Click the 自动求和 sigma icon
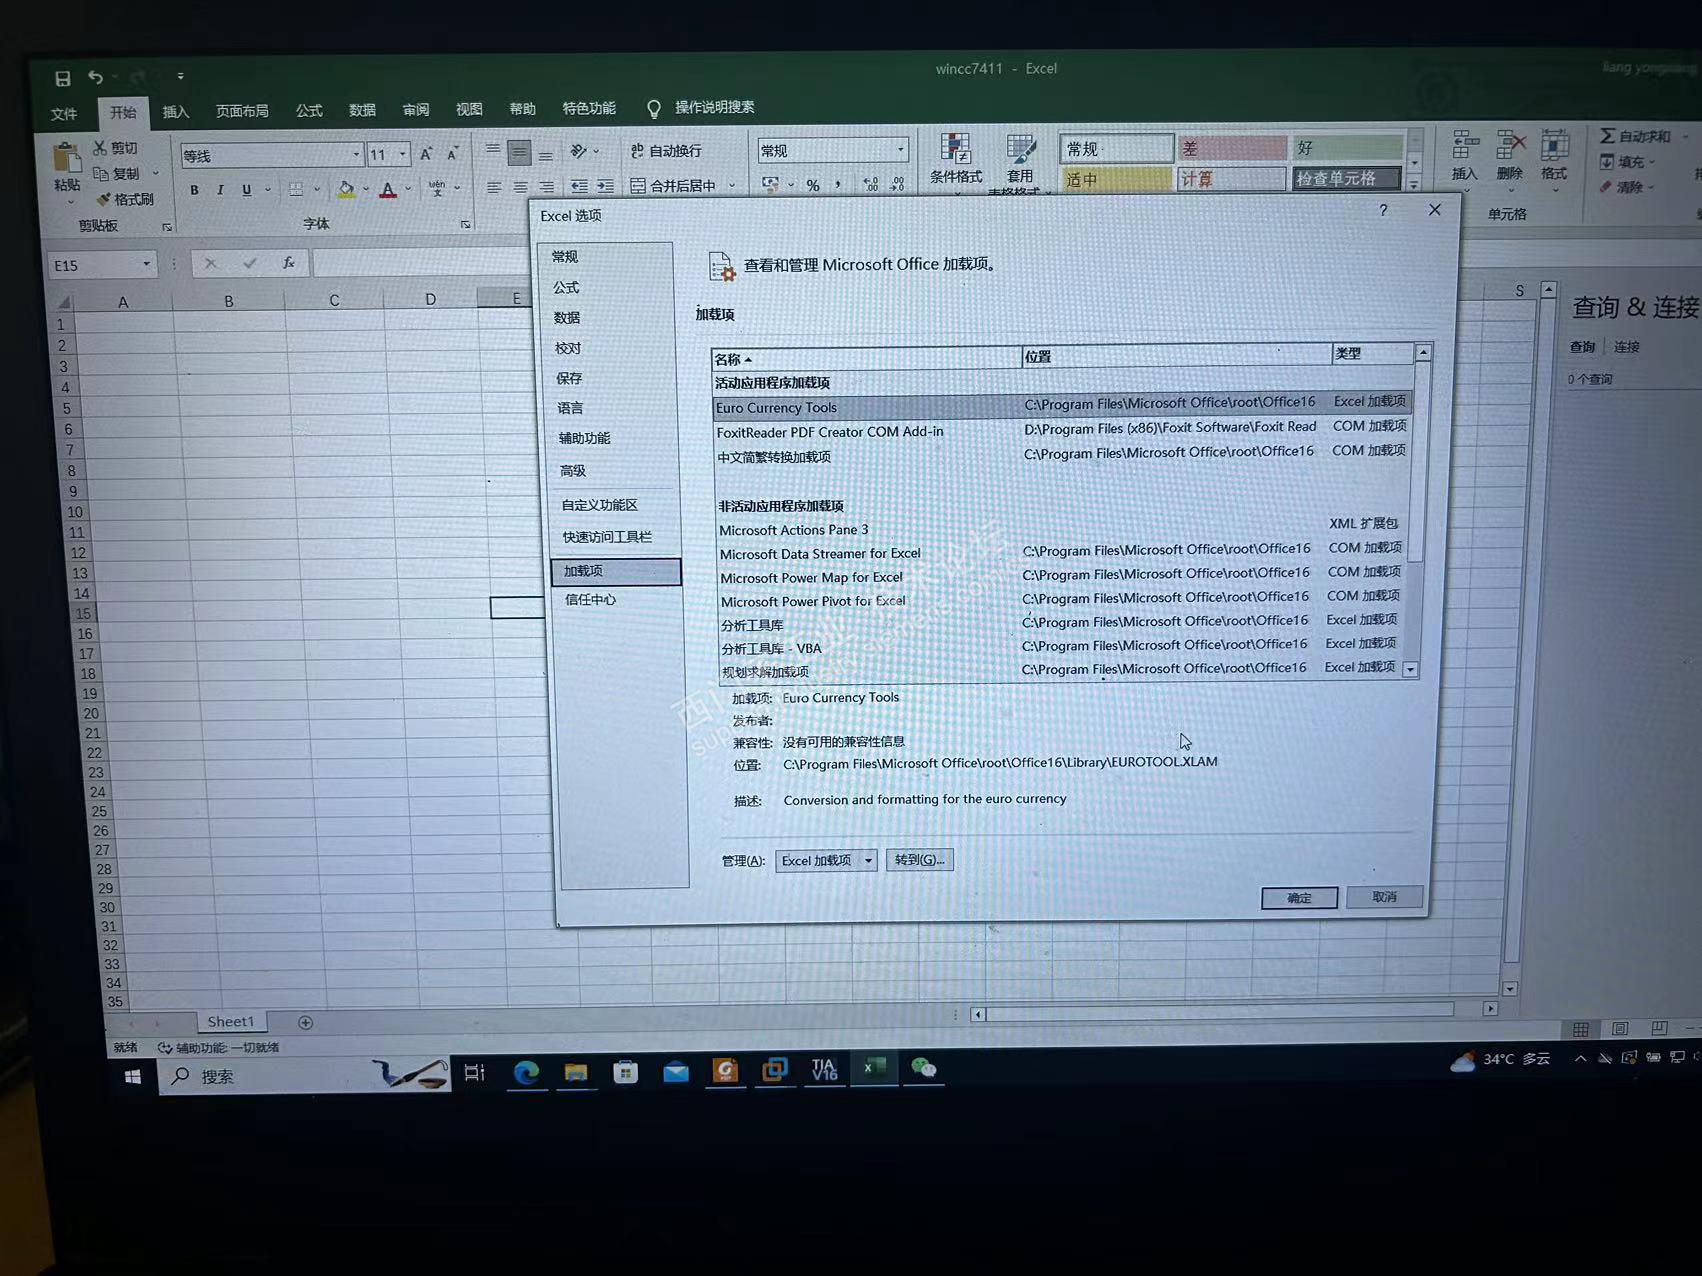 (x=1606, y=135)
